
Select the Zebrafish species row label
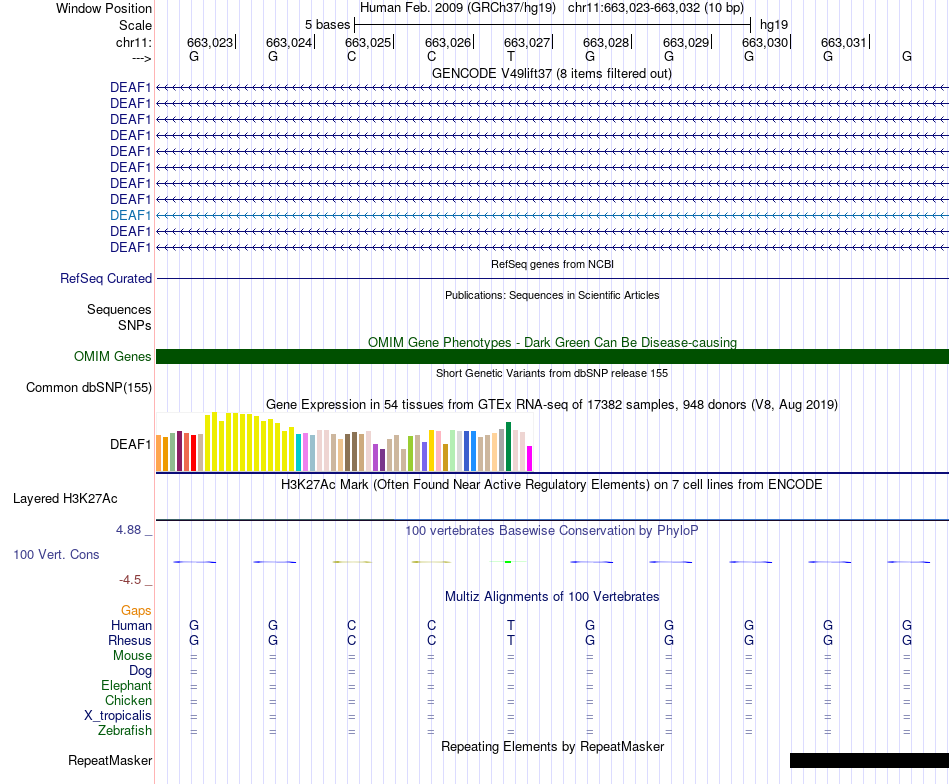click(125, 730)
